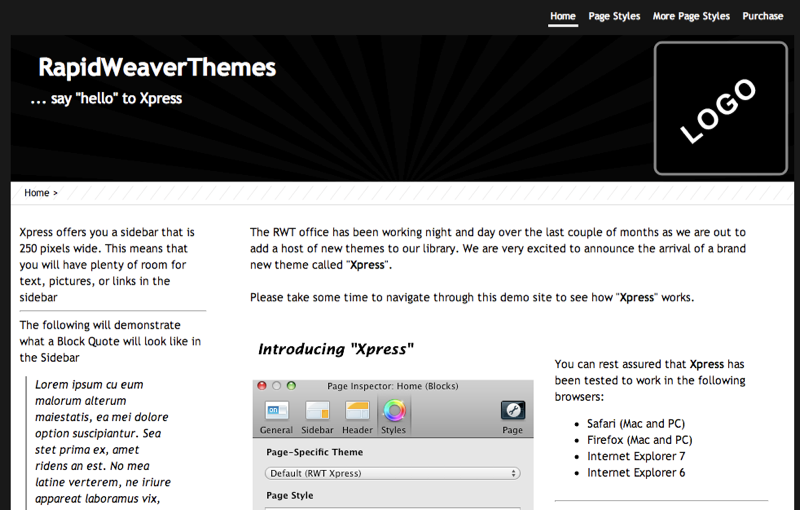Visit the Purchase link in the top navigation

tap(762, 16)
